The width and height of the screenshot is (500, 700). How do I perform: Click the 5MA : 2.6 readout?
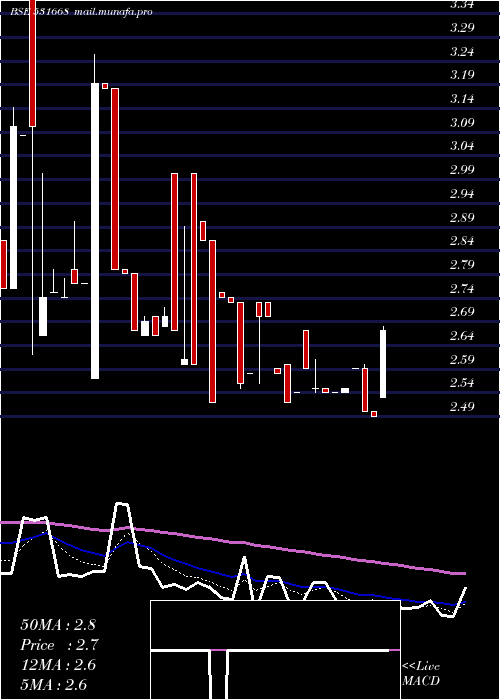pyautogui.click(x=54, y=685)
